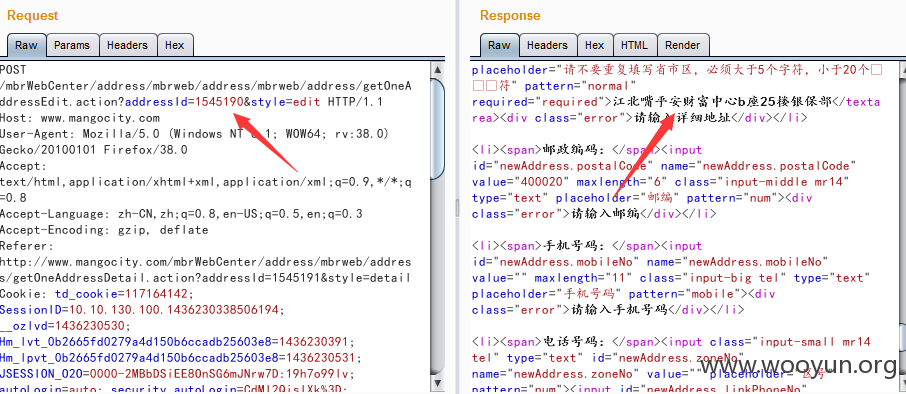Open the Response Render tab
Screen dimensions: 906x394
pos(682,45)
